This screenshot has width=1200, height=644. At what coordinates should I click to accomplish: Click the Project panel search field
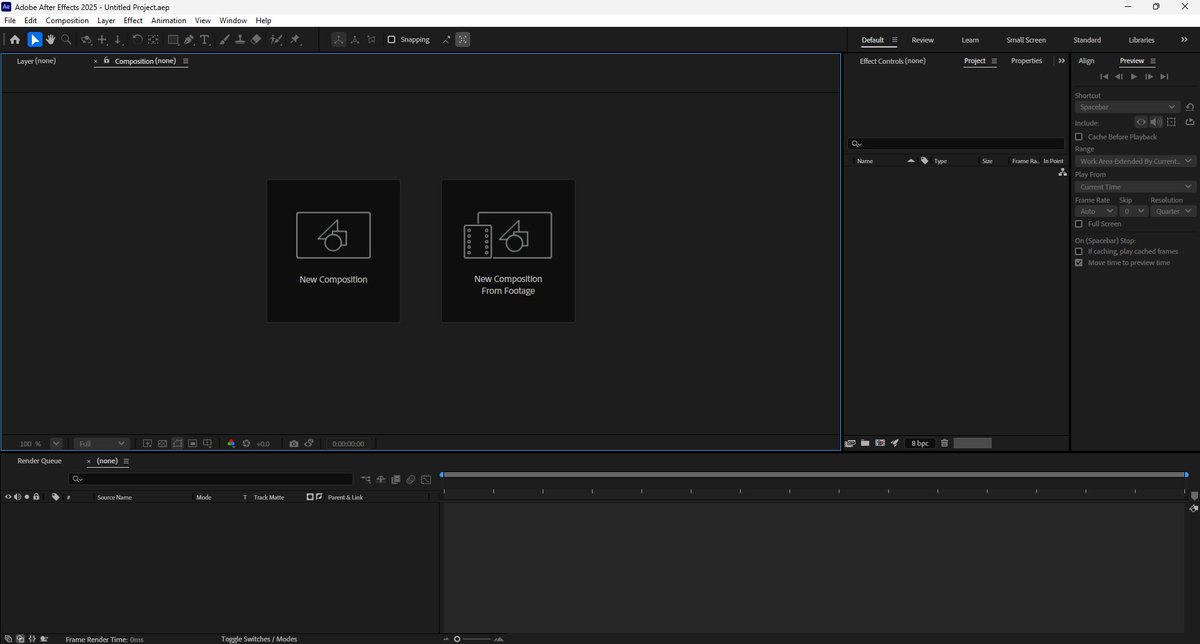pos(956,144)
